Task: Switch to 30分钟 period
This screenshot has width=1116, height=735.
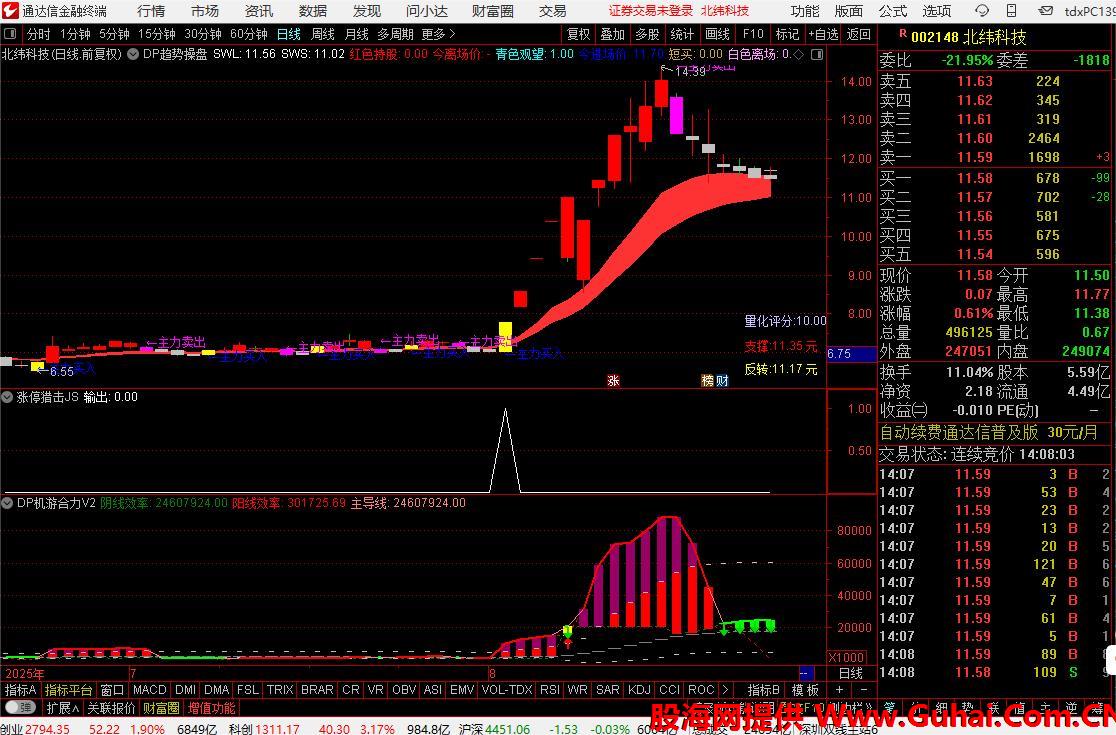Action: point(203,34)
